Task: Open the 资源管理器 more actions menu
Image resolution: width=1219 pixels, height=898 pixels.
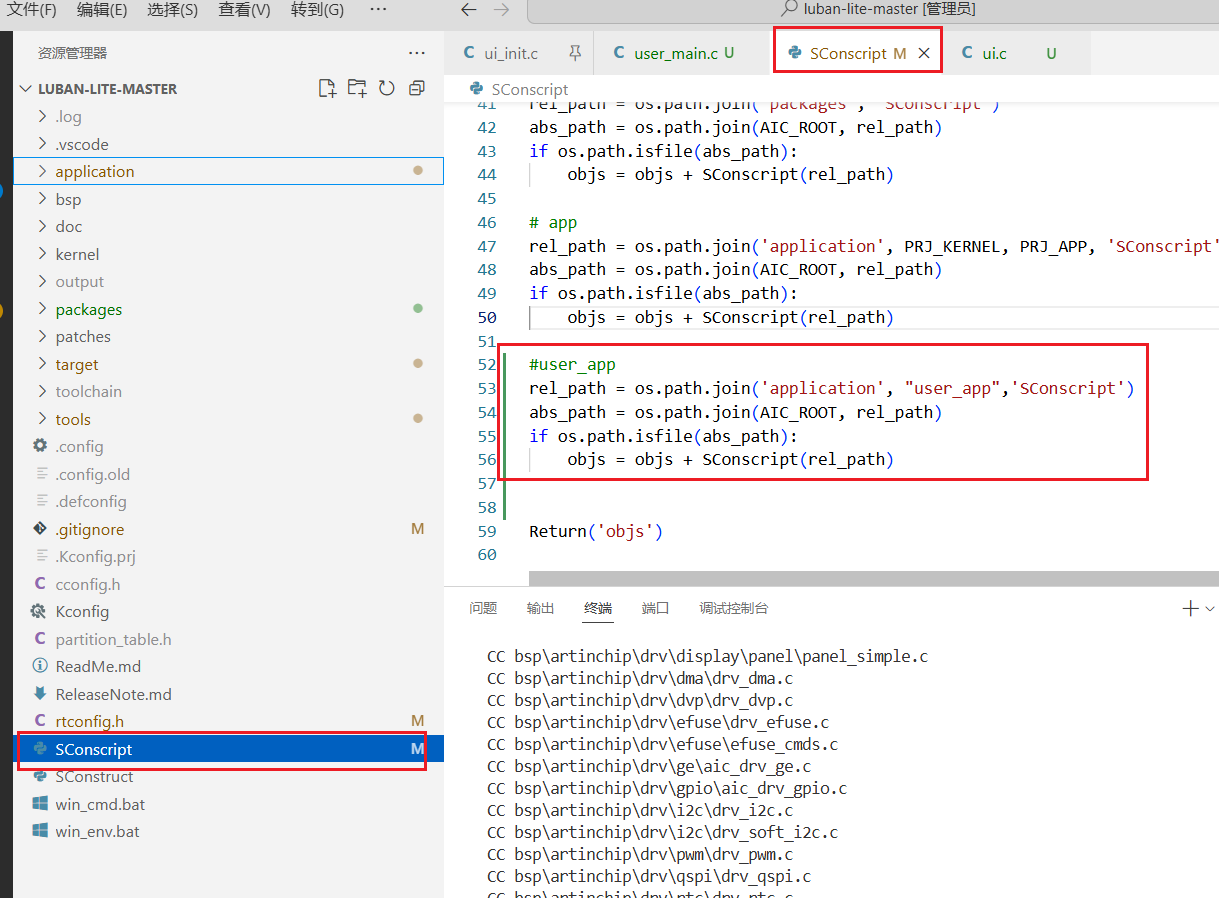Action: coord(417,53)
